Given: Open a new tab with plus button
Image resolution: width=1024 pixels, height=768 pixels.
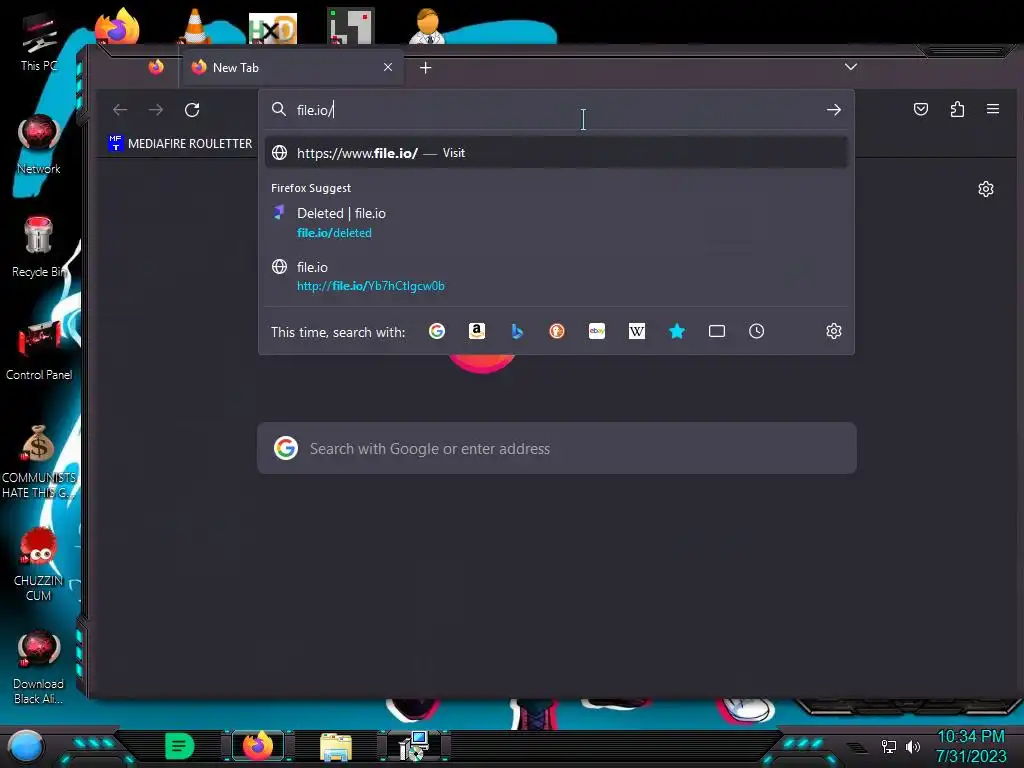Looking at the screenshot, I should (x=425, y=67).
